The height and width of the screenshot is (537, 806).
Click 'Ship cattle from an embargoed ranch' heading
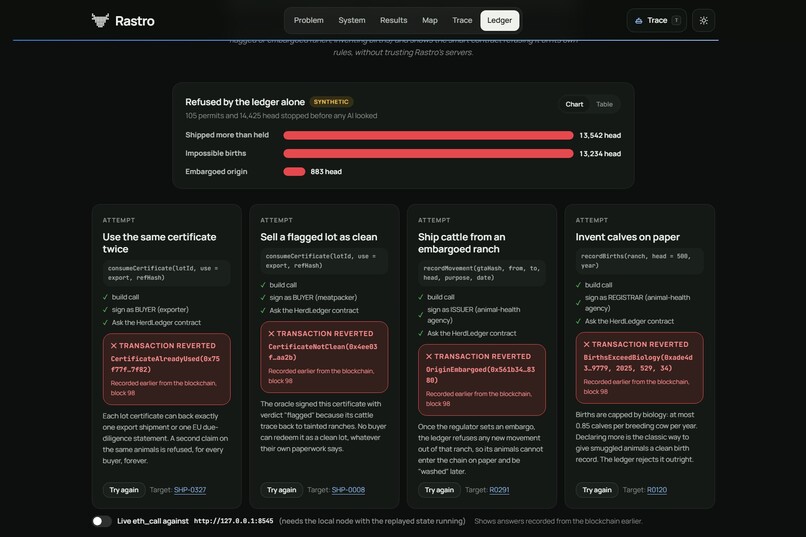(x=462, y=243)
